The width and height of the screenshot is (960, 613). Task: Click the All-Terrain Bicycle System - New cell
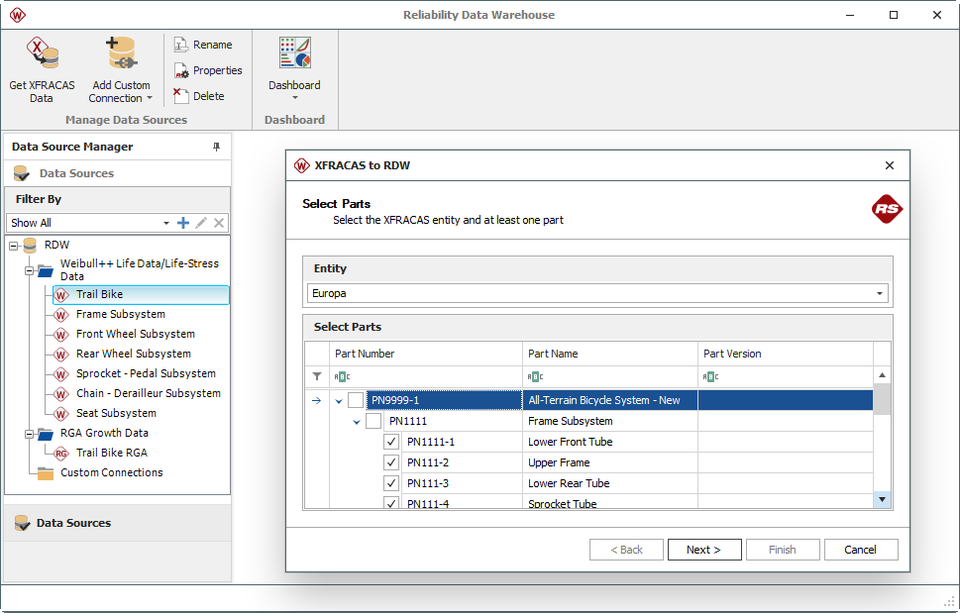coord(610,401)
